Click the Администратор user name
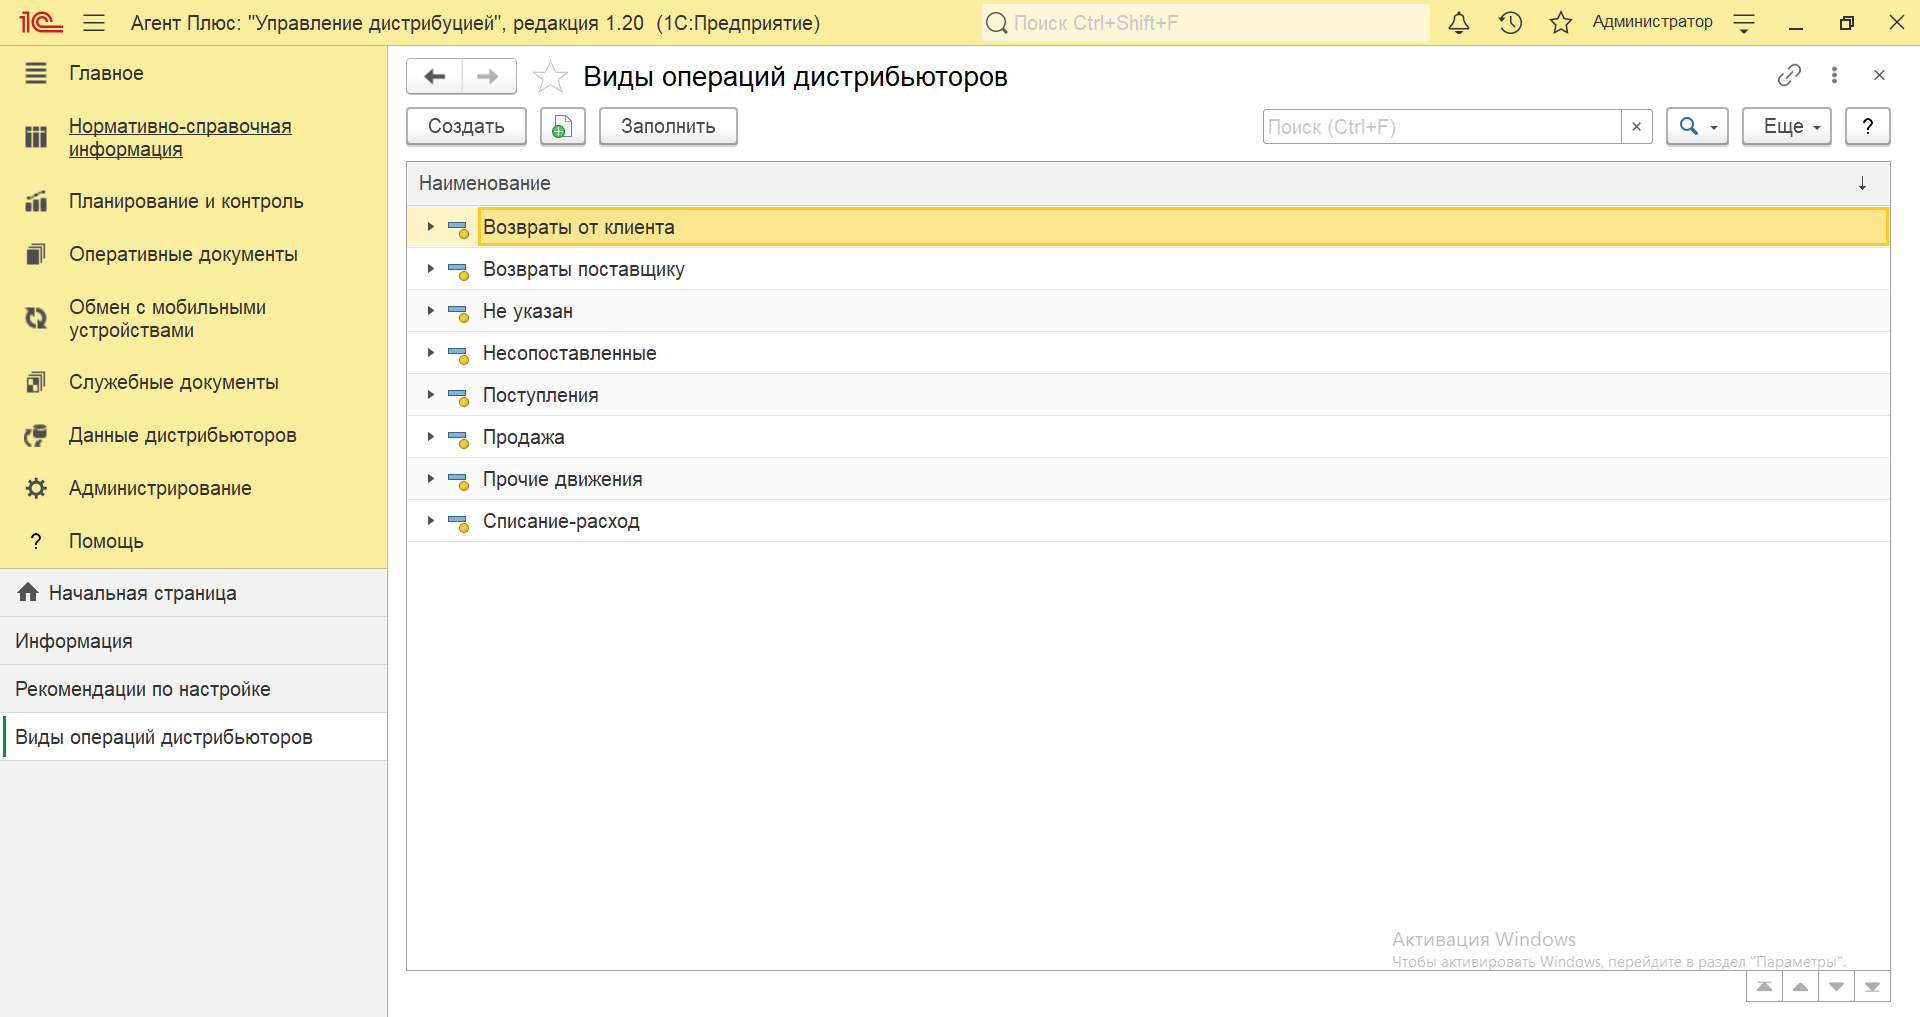Screen dimensions: 1920x1017 pyautogui.click(x=1652, y=22)
